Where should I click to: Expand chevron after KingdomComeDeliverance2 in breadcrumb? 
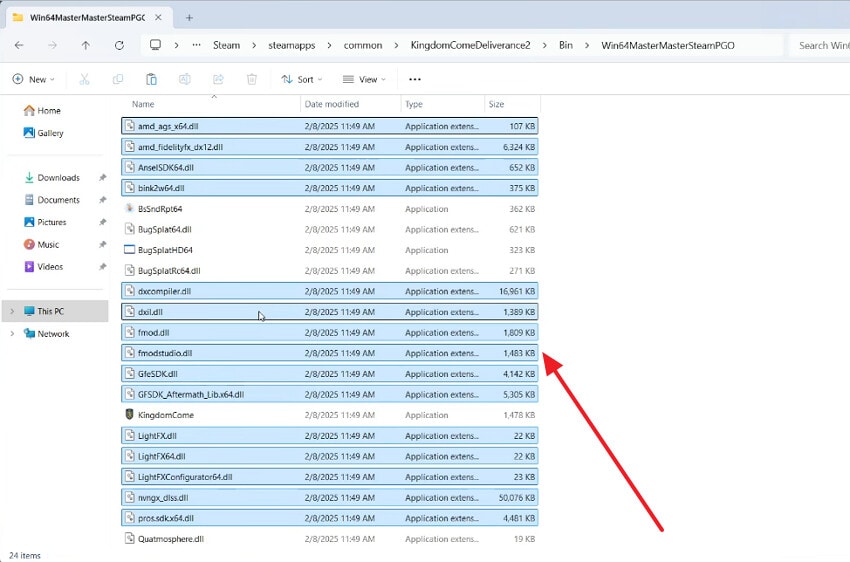click(x=544, y=46)
